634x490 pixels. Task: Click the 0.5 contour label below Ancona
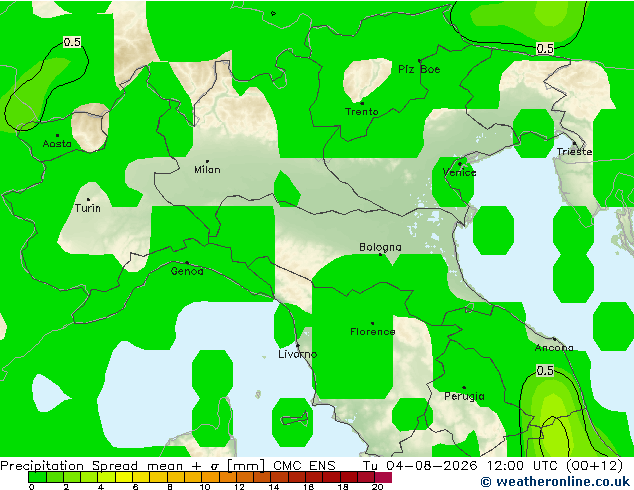[x=545, y=370]
